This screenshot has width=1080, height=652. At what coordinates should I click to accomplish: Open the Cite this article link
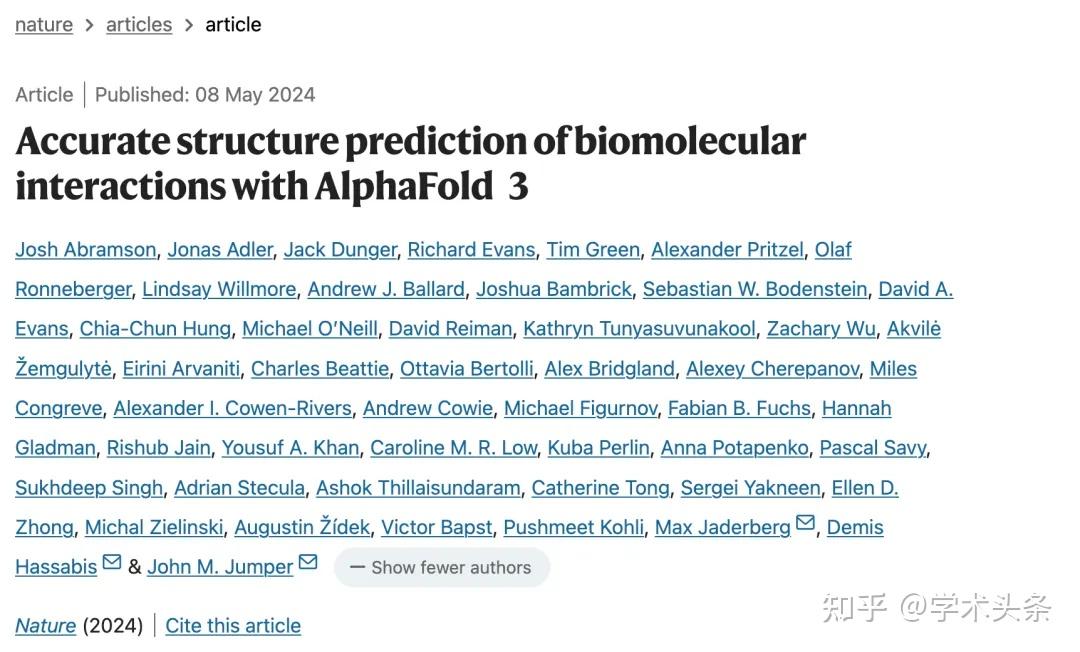[x=233, y=625]
